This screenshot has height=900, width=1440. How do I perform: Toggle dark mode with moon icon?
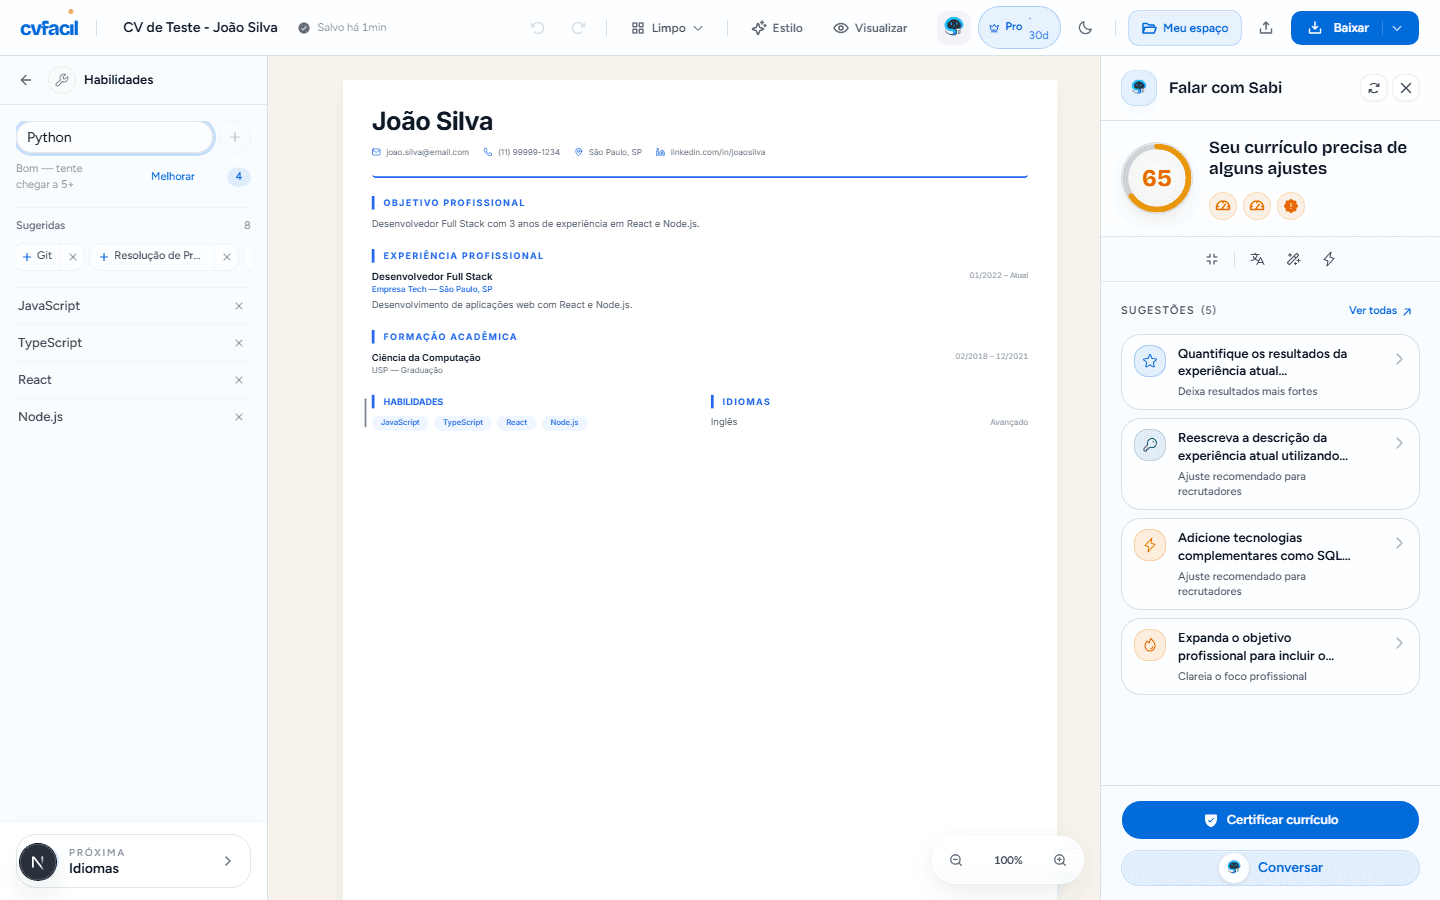(x=1085, y=28)
